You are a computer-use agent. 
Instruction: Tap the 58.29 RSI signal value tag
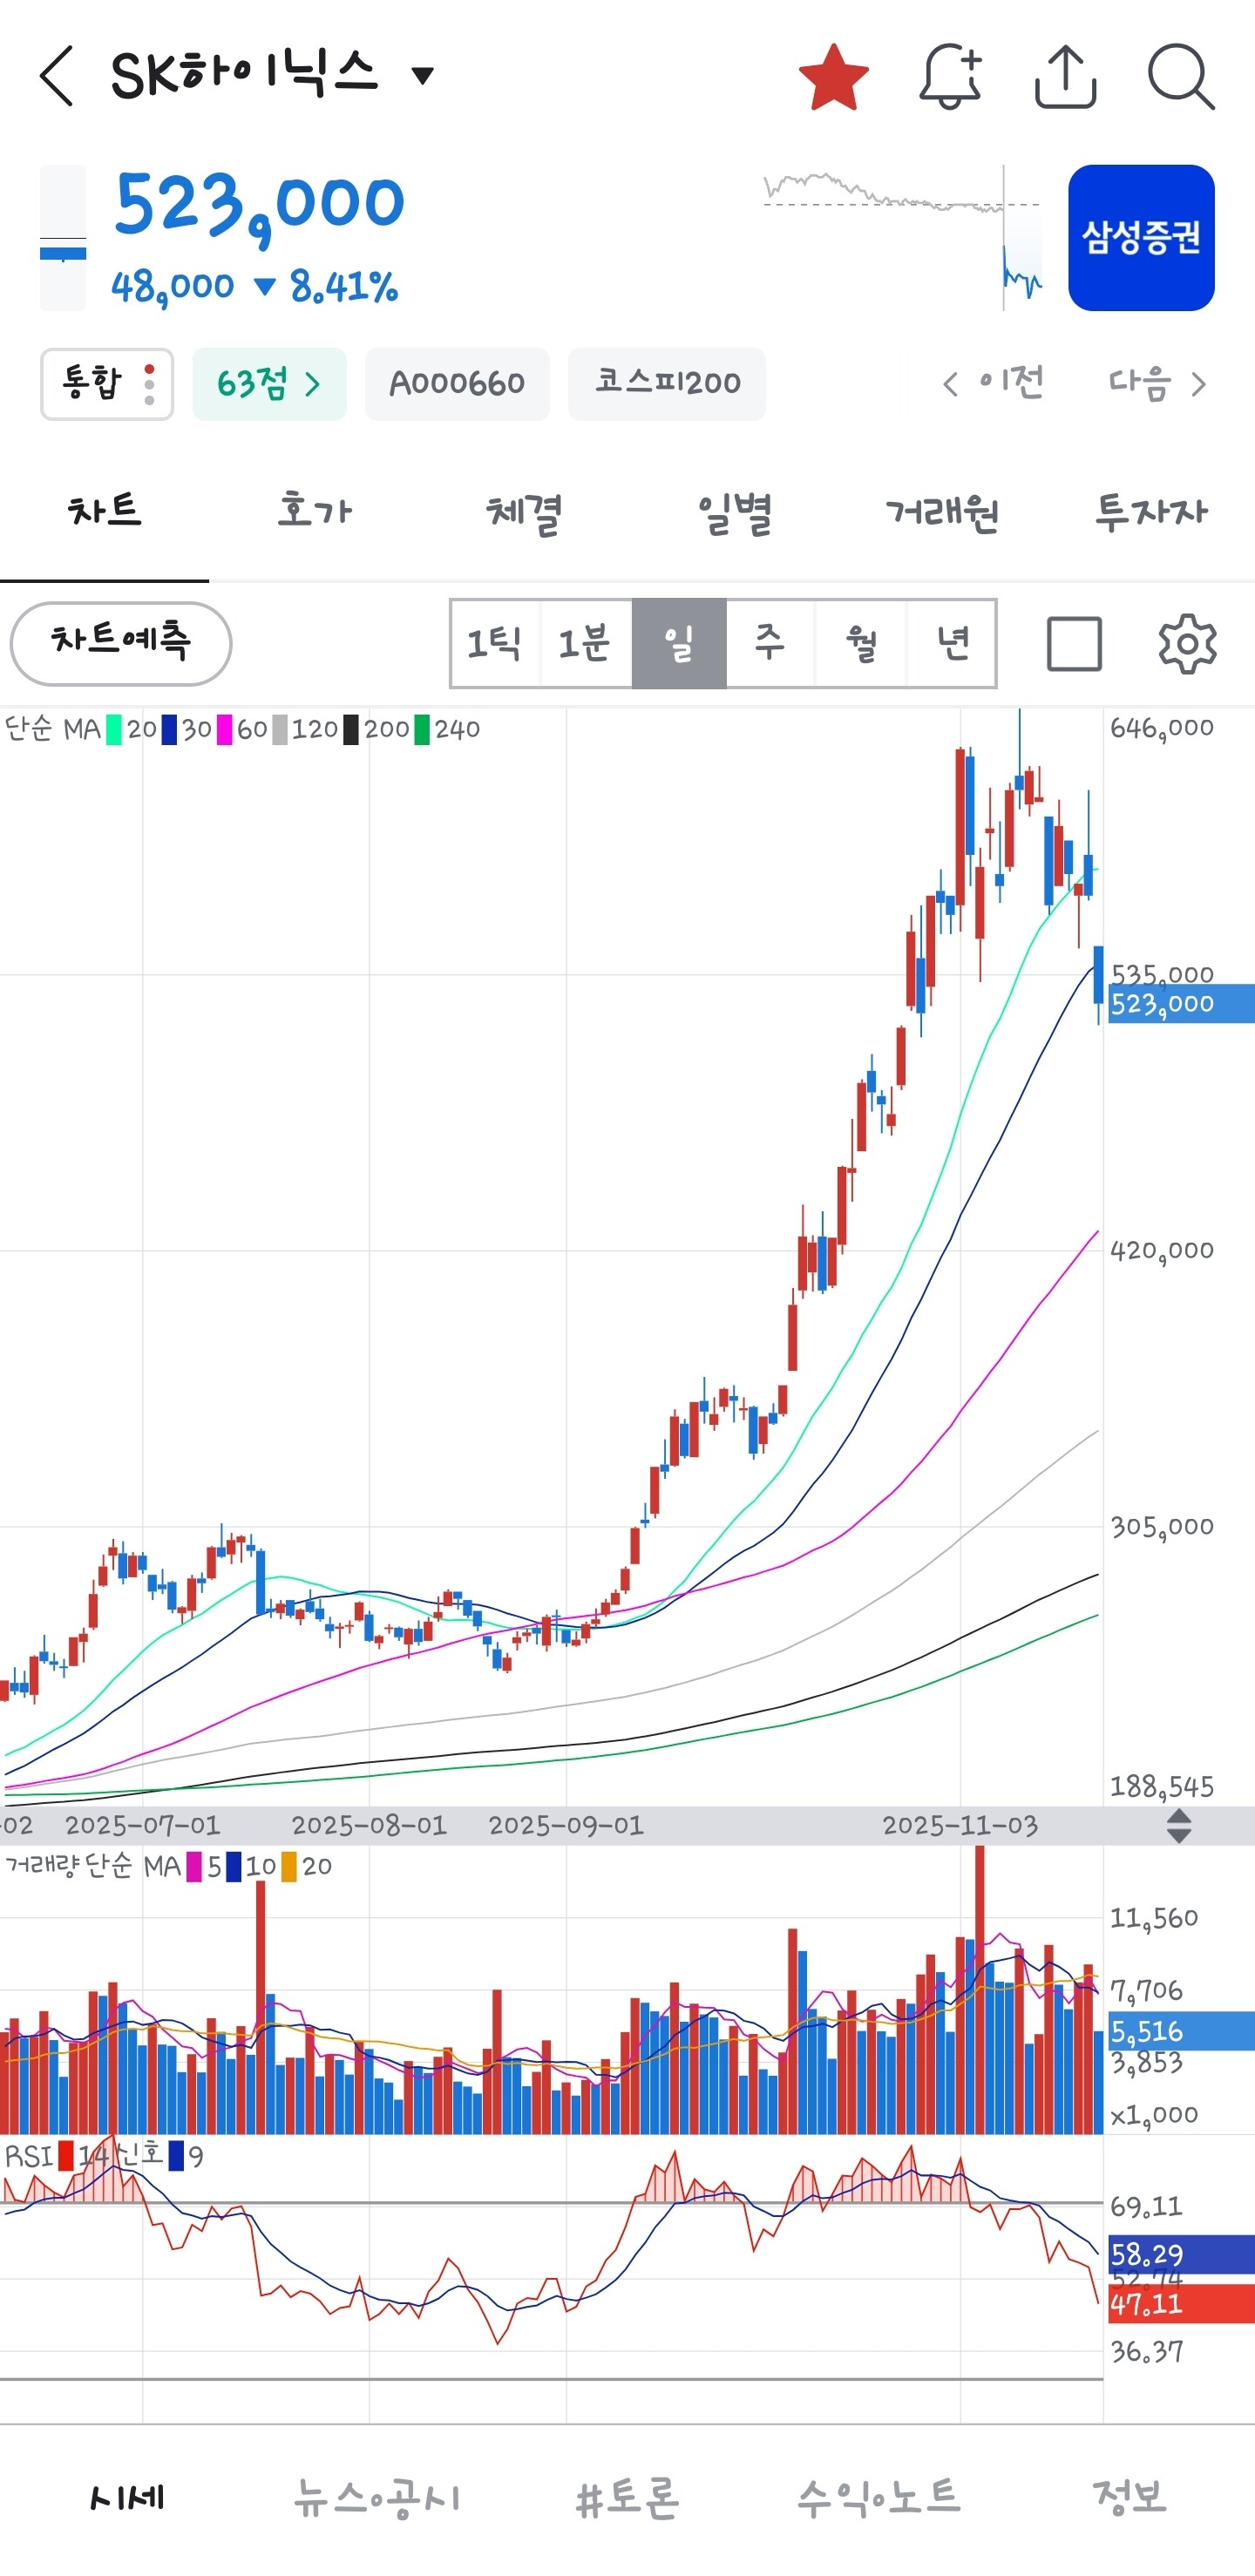1180,2254
